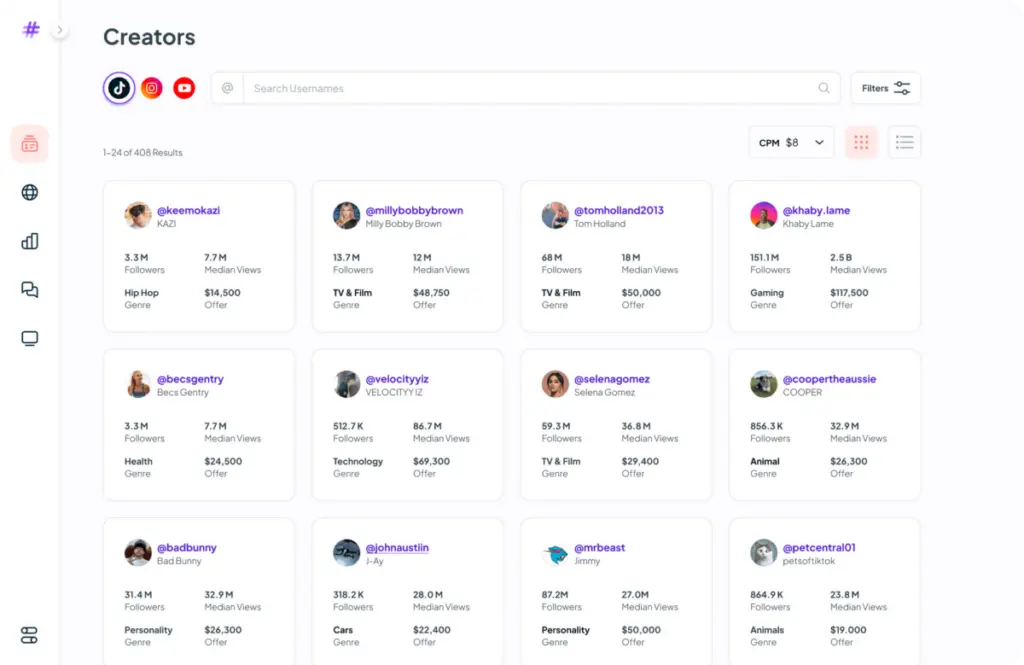Screen dimensions: 1024x665
Task: Open the @millybobbybrown profile link
Action: tap(414, 210)
